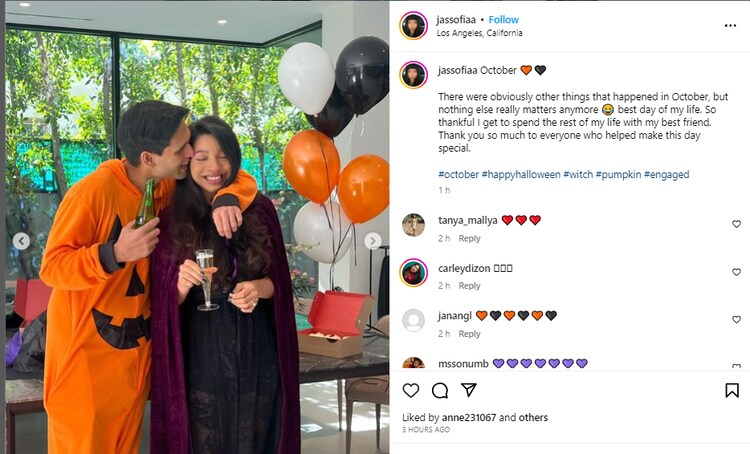Viewport: 750px width, 454px height.
Task: Go to next photo arrow
Action: pyautogui.click(x=372, y=241)
